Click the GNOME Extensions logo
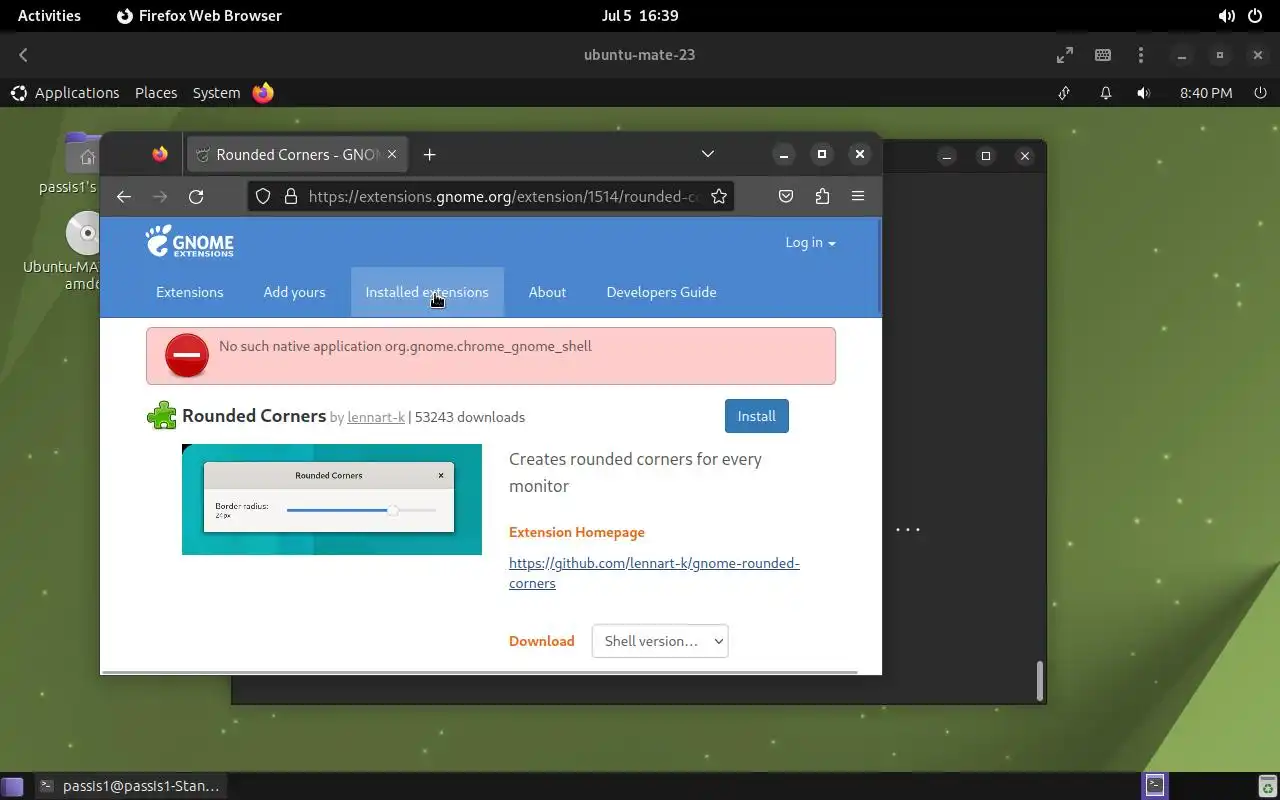The height and width of the screenshot is (800, 1280). click(190, 242)
